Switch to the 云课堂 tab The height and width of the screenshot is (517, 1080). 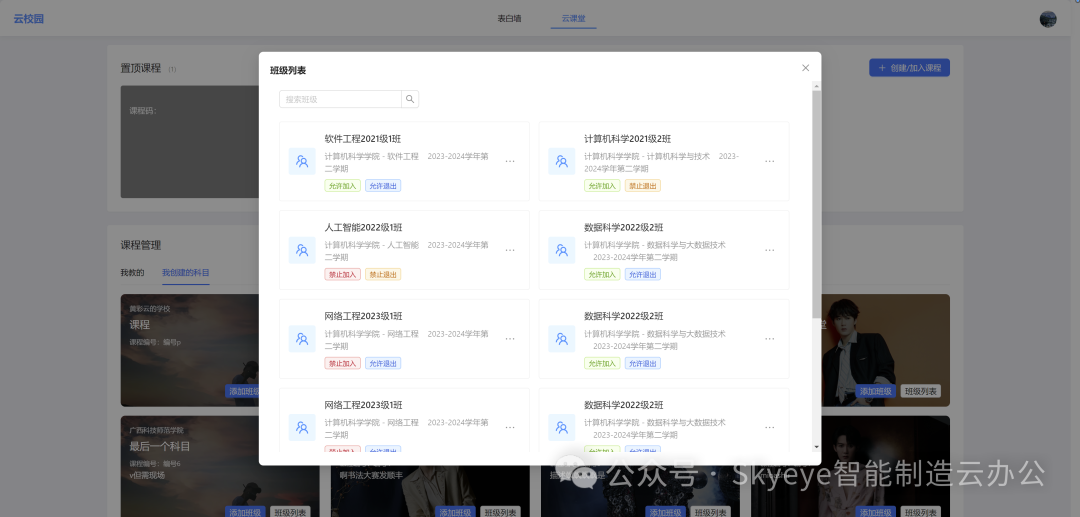[x=573, y=19]
